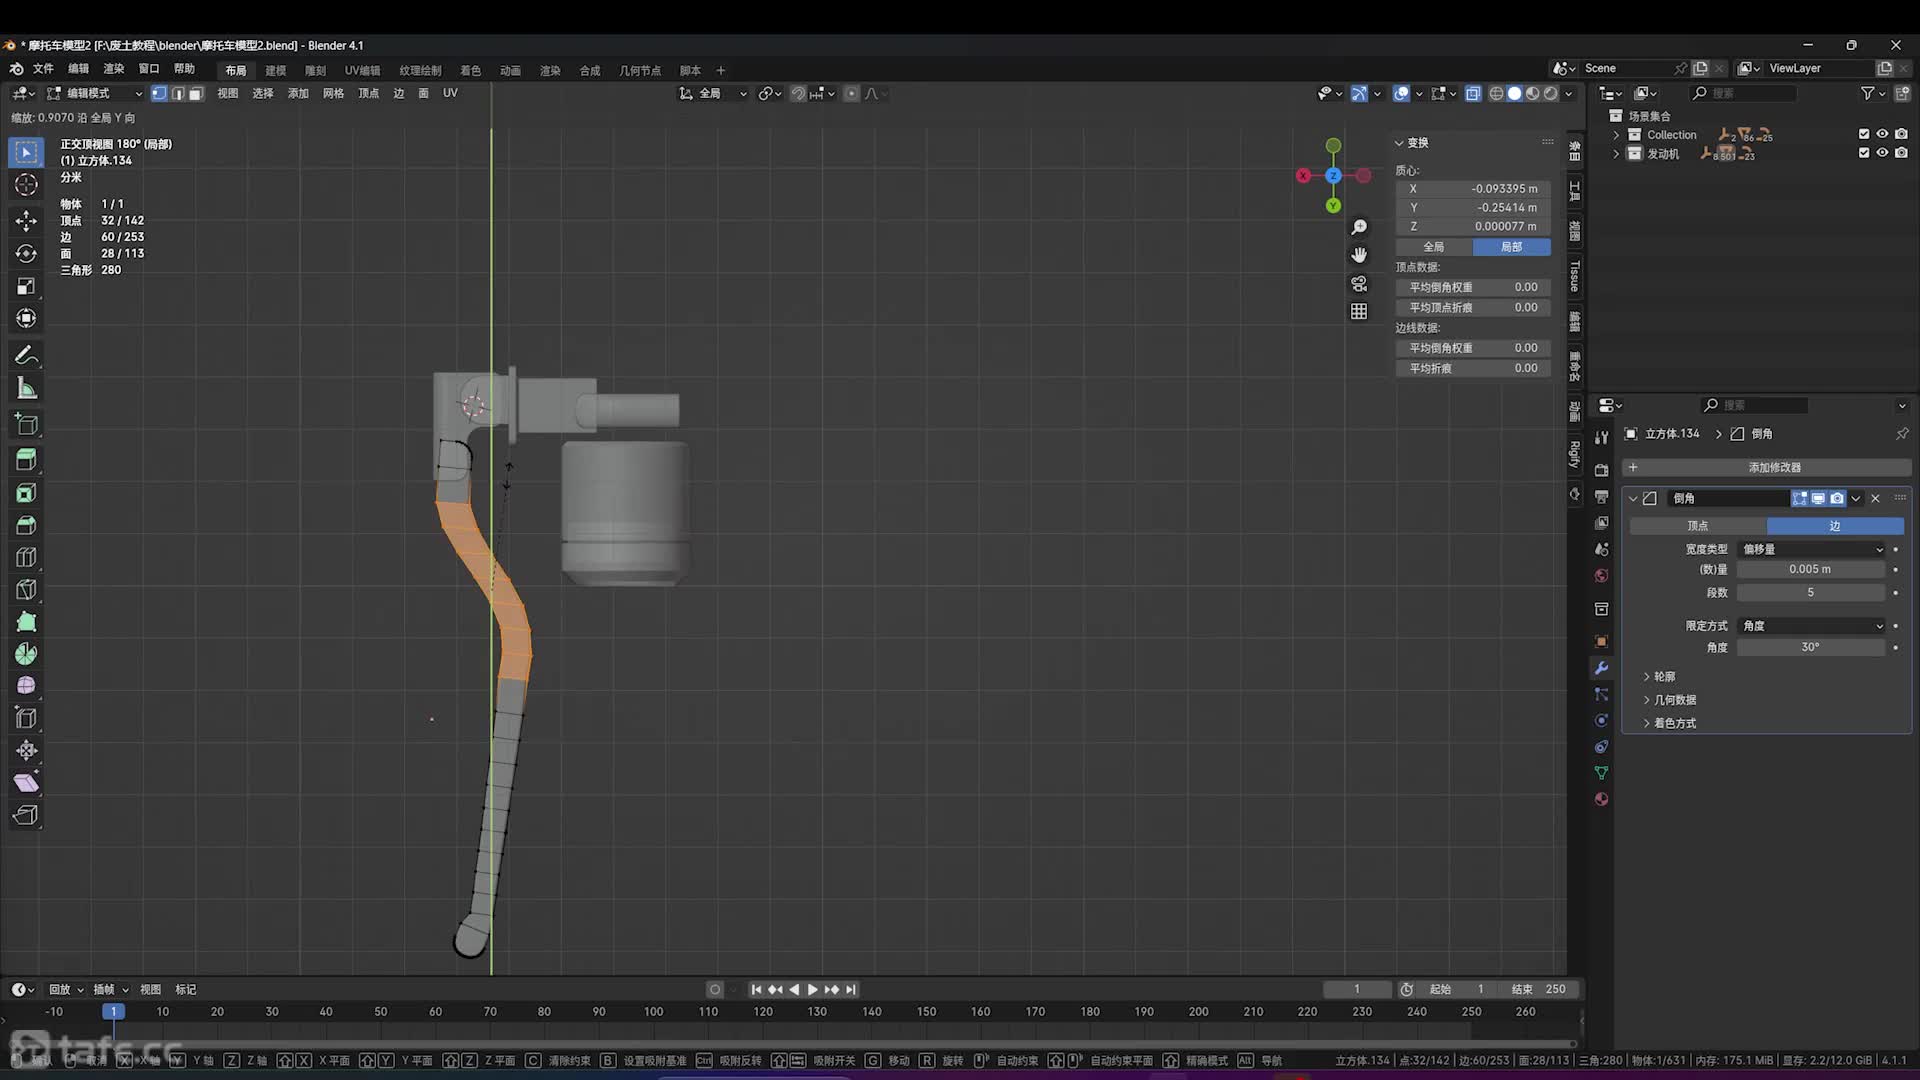
Task: Toggle snapping magnet
Action: tap(798, 93)
